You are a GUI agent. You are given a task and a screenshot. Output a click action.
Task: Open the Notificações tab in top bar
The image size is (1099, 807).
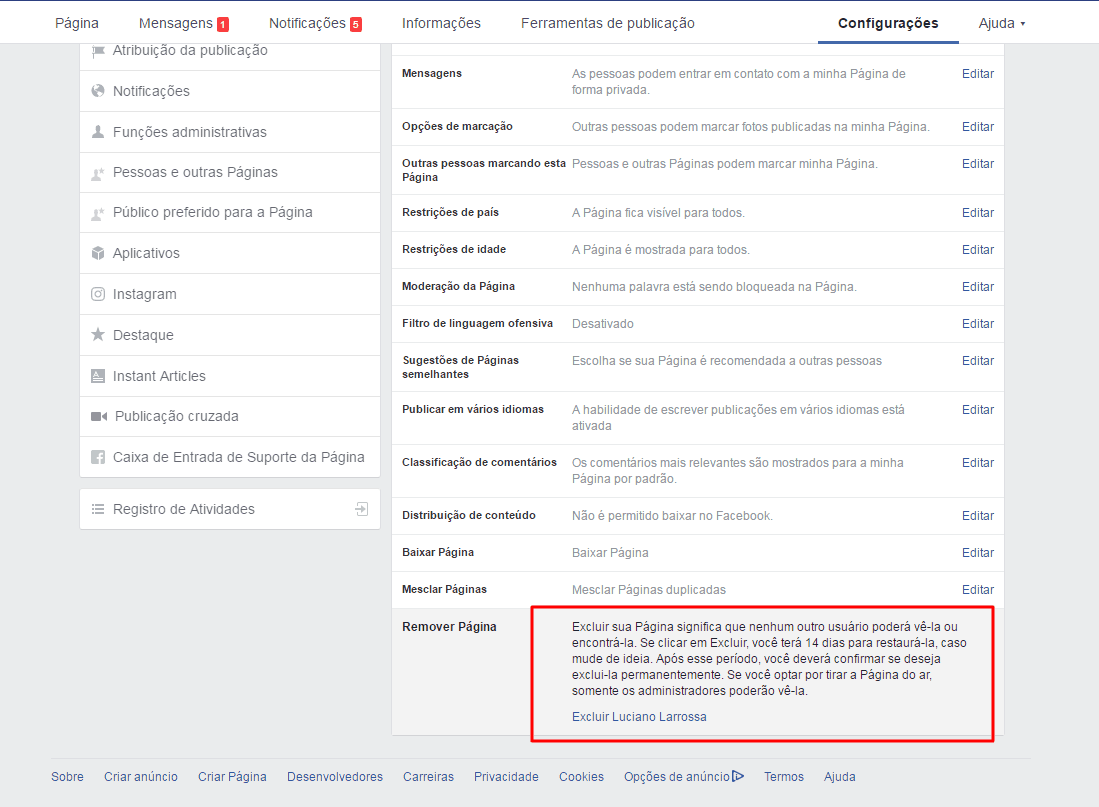(x=308, y=23)
